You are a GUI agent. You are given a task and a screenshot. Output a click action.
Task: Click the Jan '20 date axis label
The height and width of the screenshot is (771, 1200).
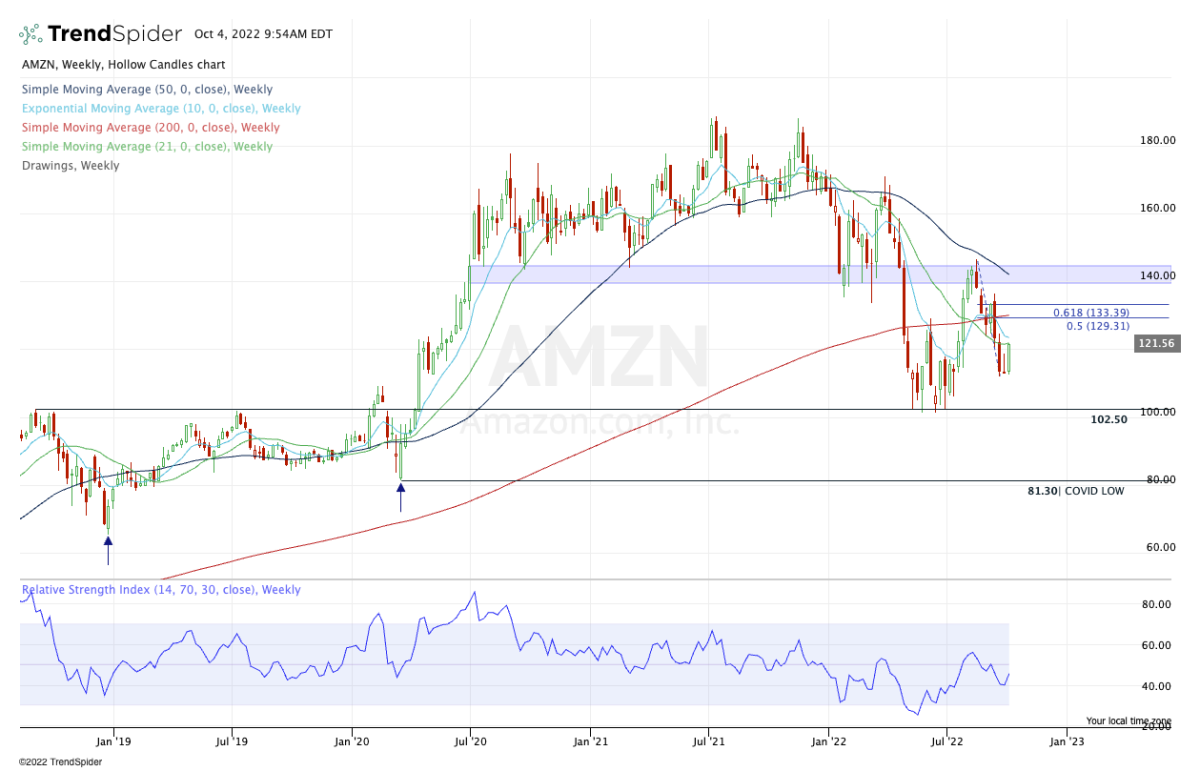[x=352, y=742]
